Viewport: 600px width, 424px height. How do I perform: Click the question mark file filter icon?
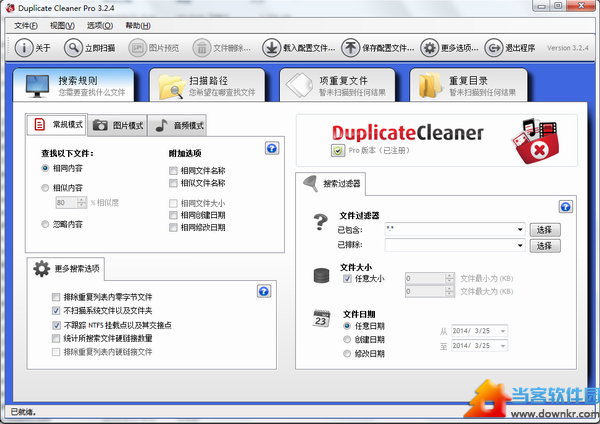click(321, 222)
